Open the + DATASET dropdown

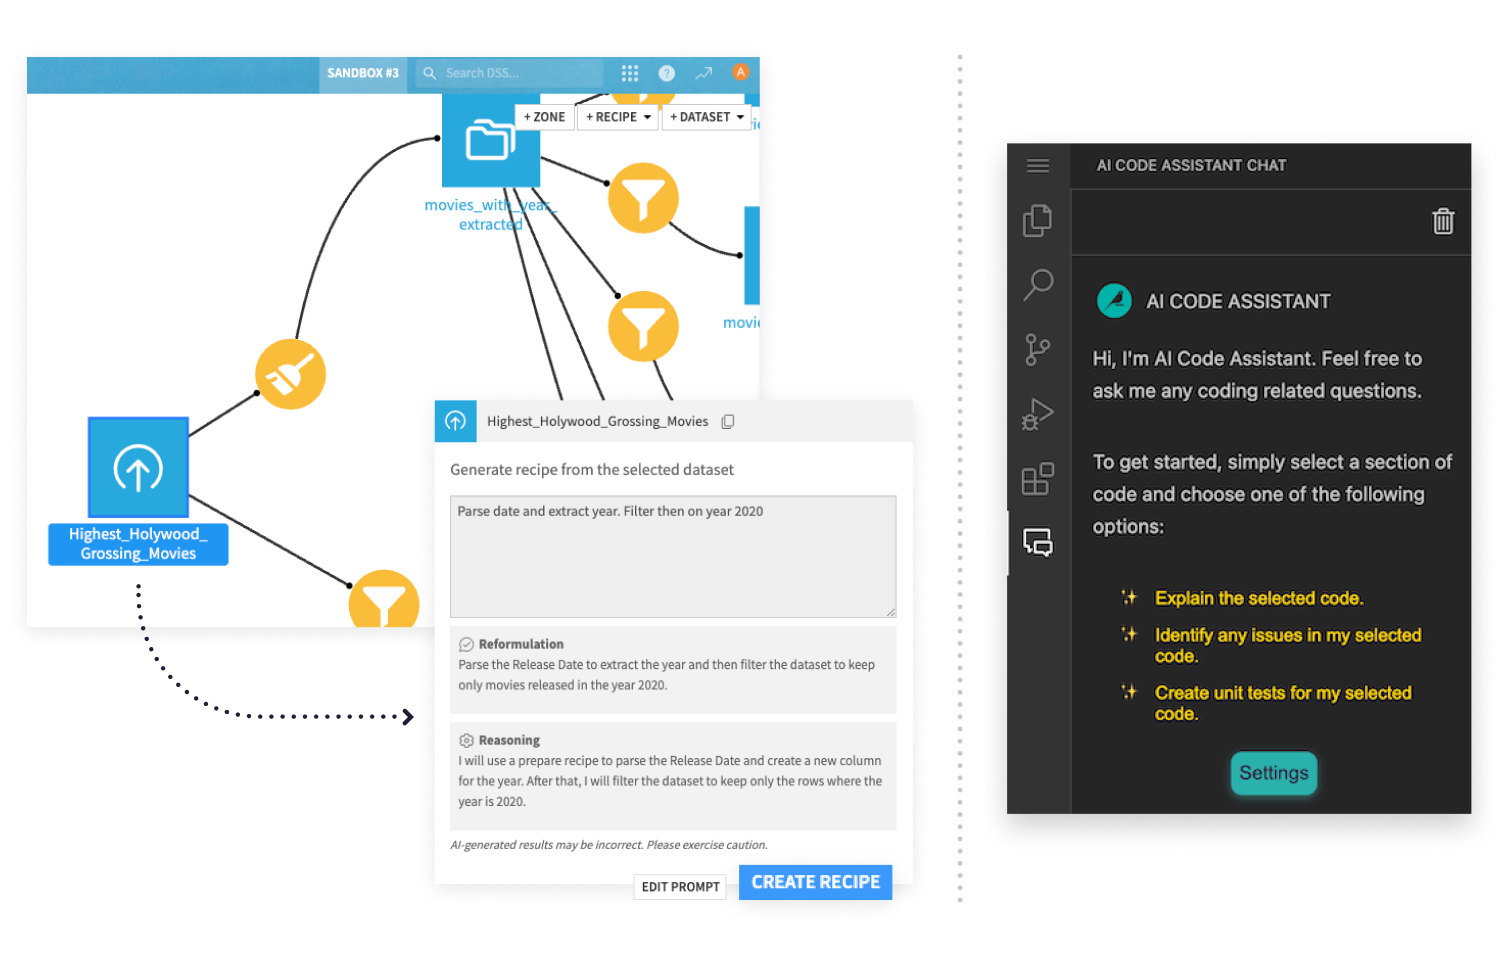point(706,117)
